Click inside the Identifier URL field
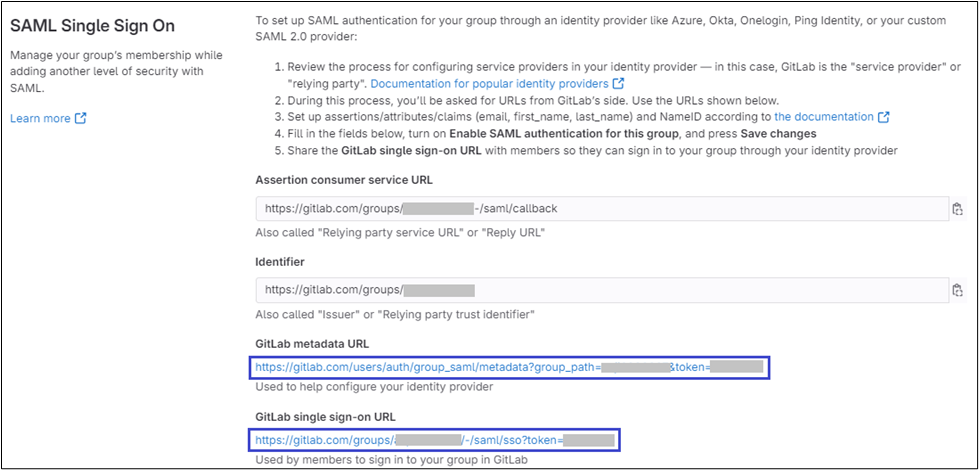Image resolution: width=979 pixels, height=470 pixels. 600,290
